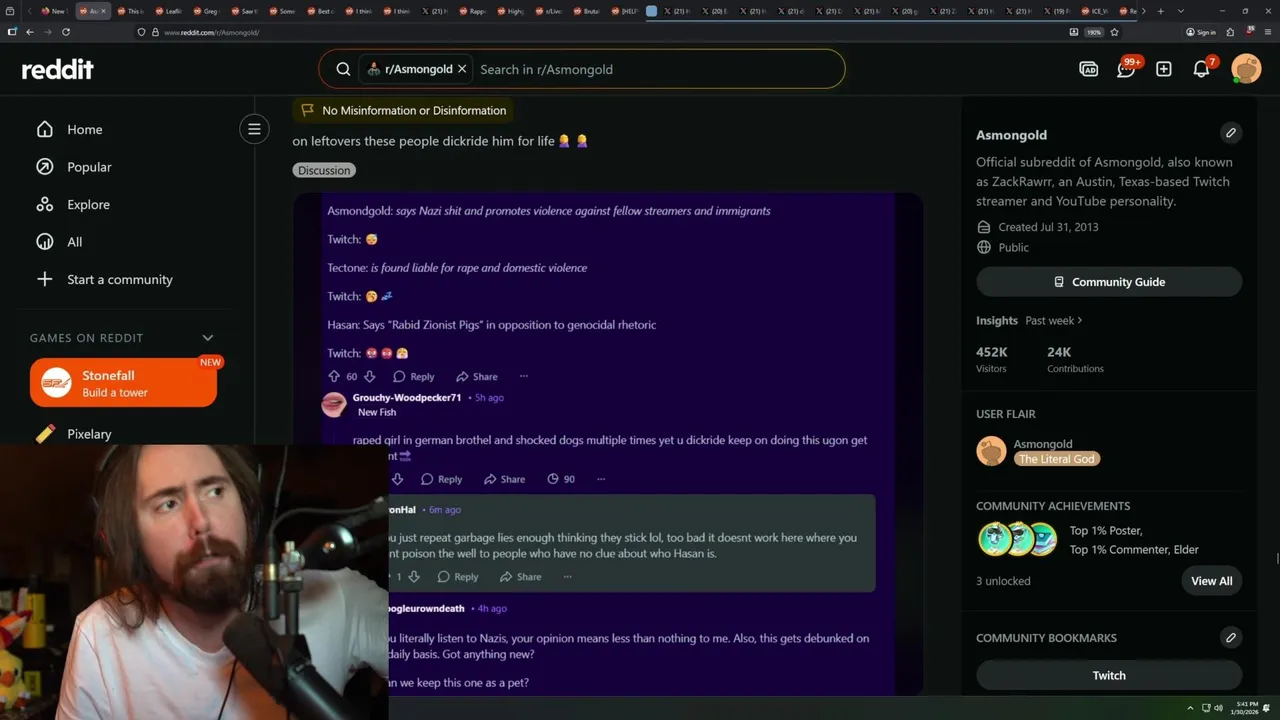The image size is (1280, 720).
Task: Switch to the 'Brutal' browser tab
Action: coord(586,11)
